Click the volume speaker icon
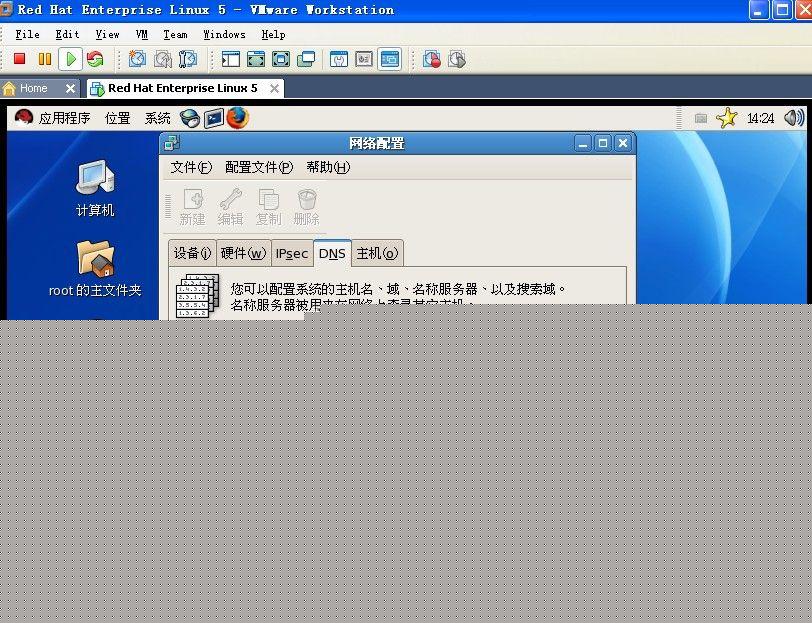This screenshot has width=812, height=623. (794, 118)
